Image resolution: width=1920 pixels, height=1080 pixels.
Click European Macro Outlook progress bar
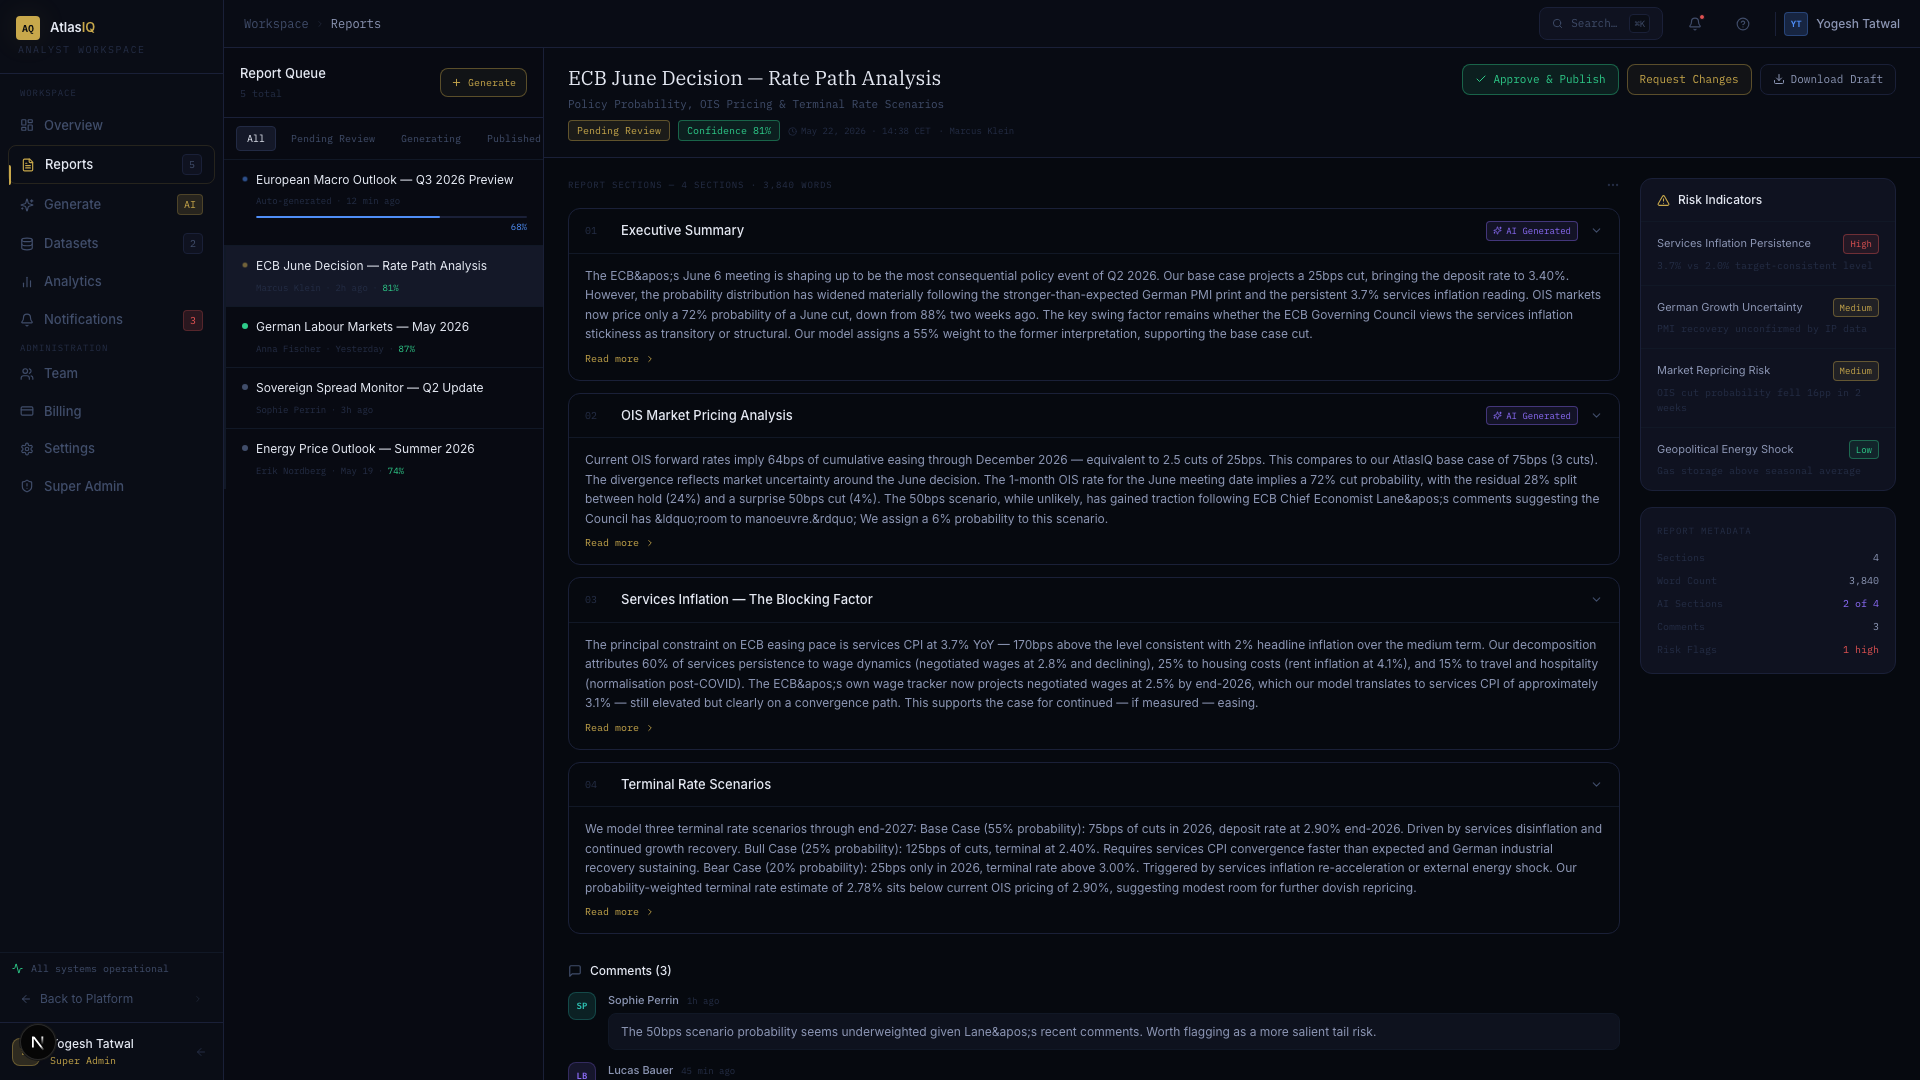tap(391, 217)
